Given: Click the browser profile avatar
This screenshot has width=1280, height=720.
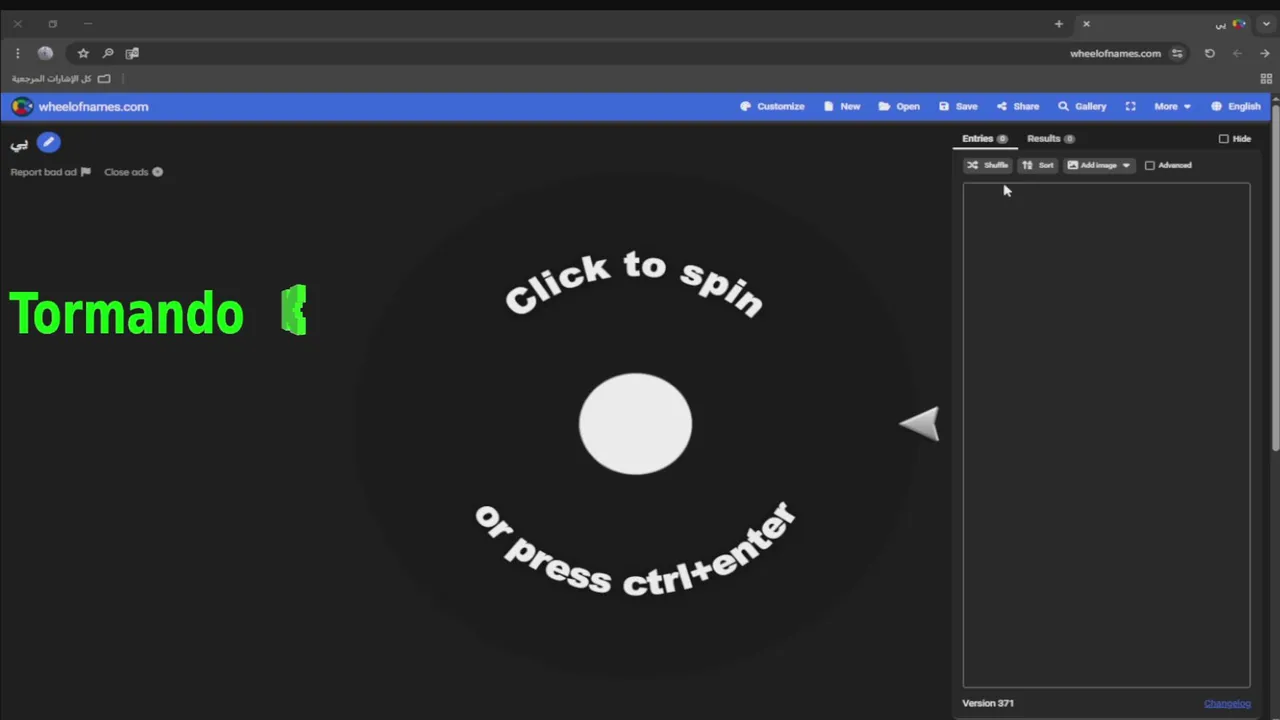Looking at the screenshot, I should pyautogui.click(x=45, y=53).
